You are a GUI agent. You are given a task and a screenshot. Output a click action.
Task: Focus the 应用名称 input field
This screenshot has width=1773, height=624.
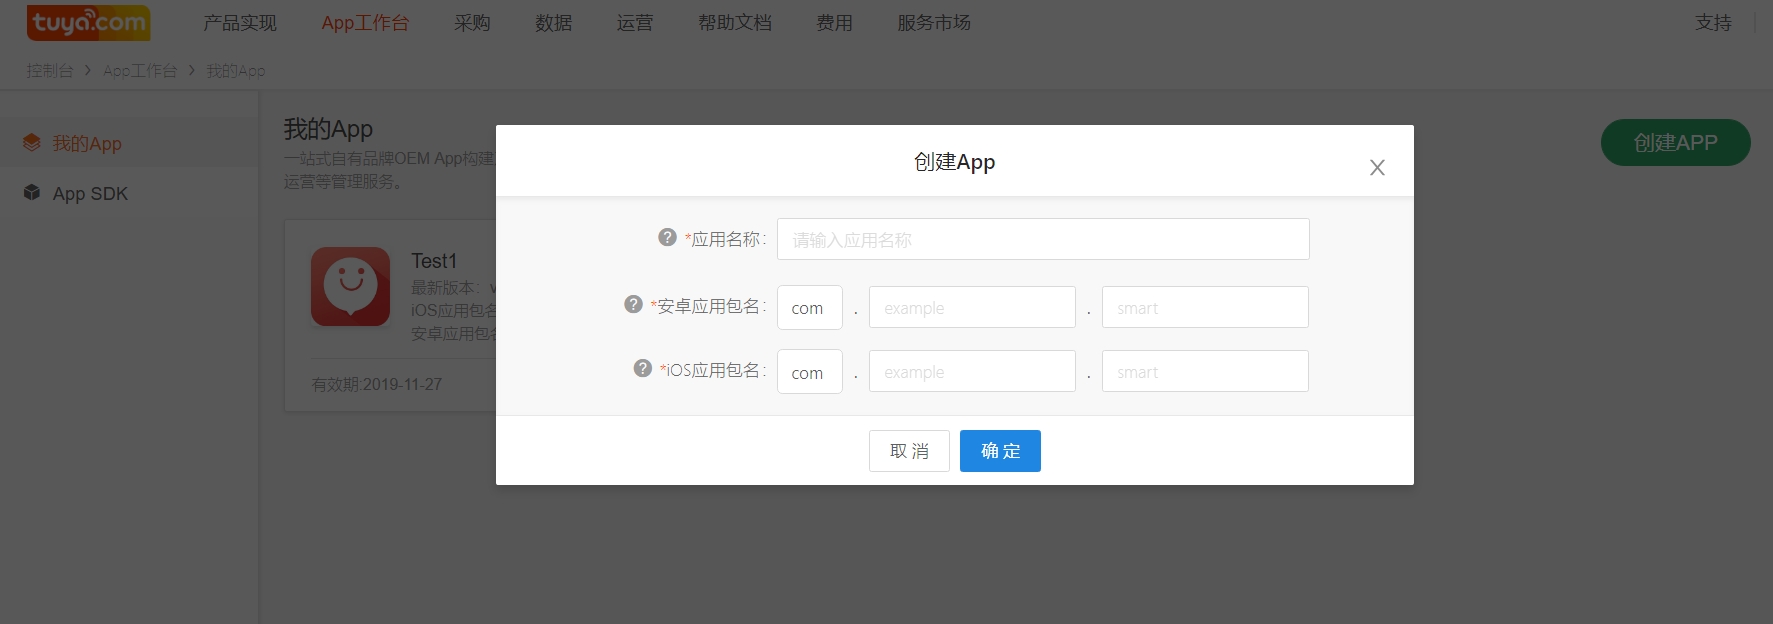[1042, 240]
